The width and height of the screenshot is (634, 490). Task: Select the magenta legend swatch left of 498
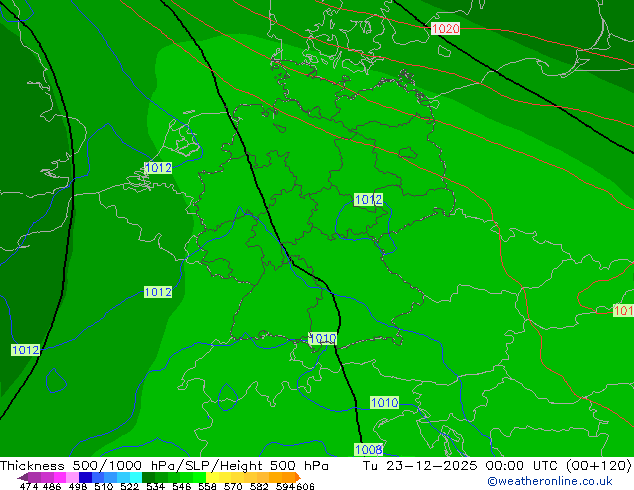(60, 477)
